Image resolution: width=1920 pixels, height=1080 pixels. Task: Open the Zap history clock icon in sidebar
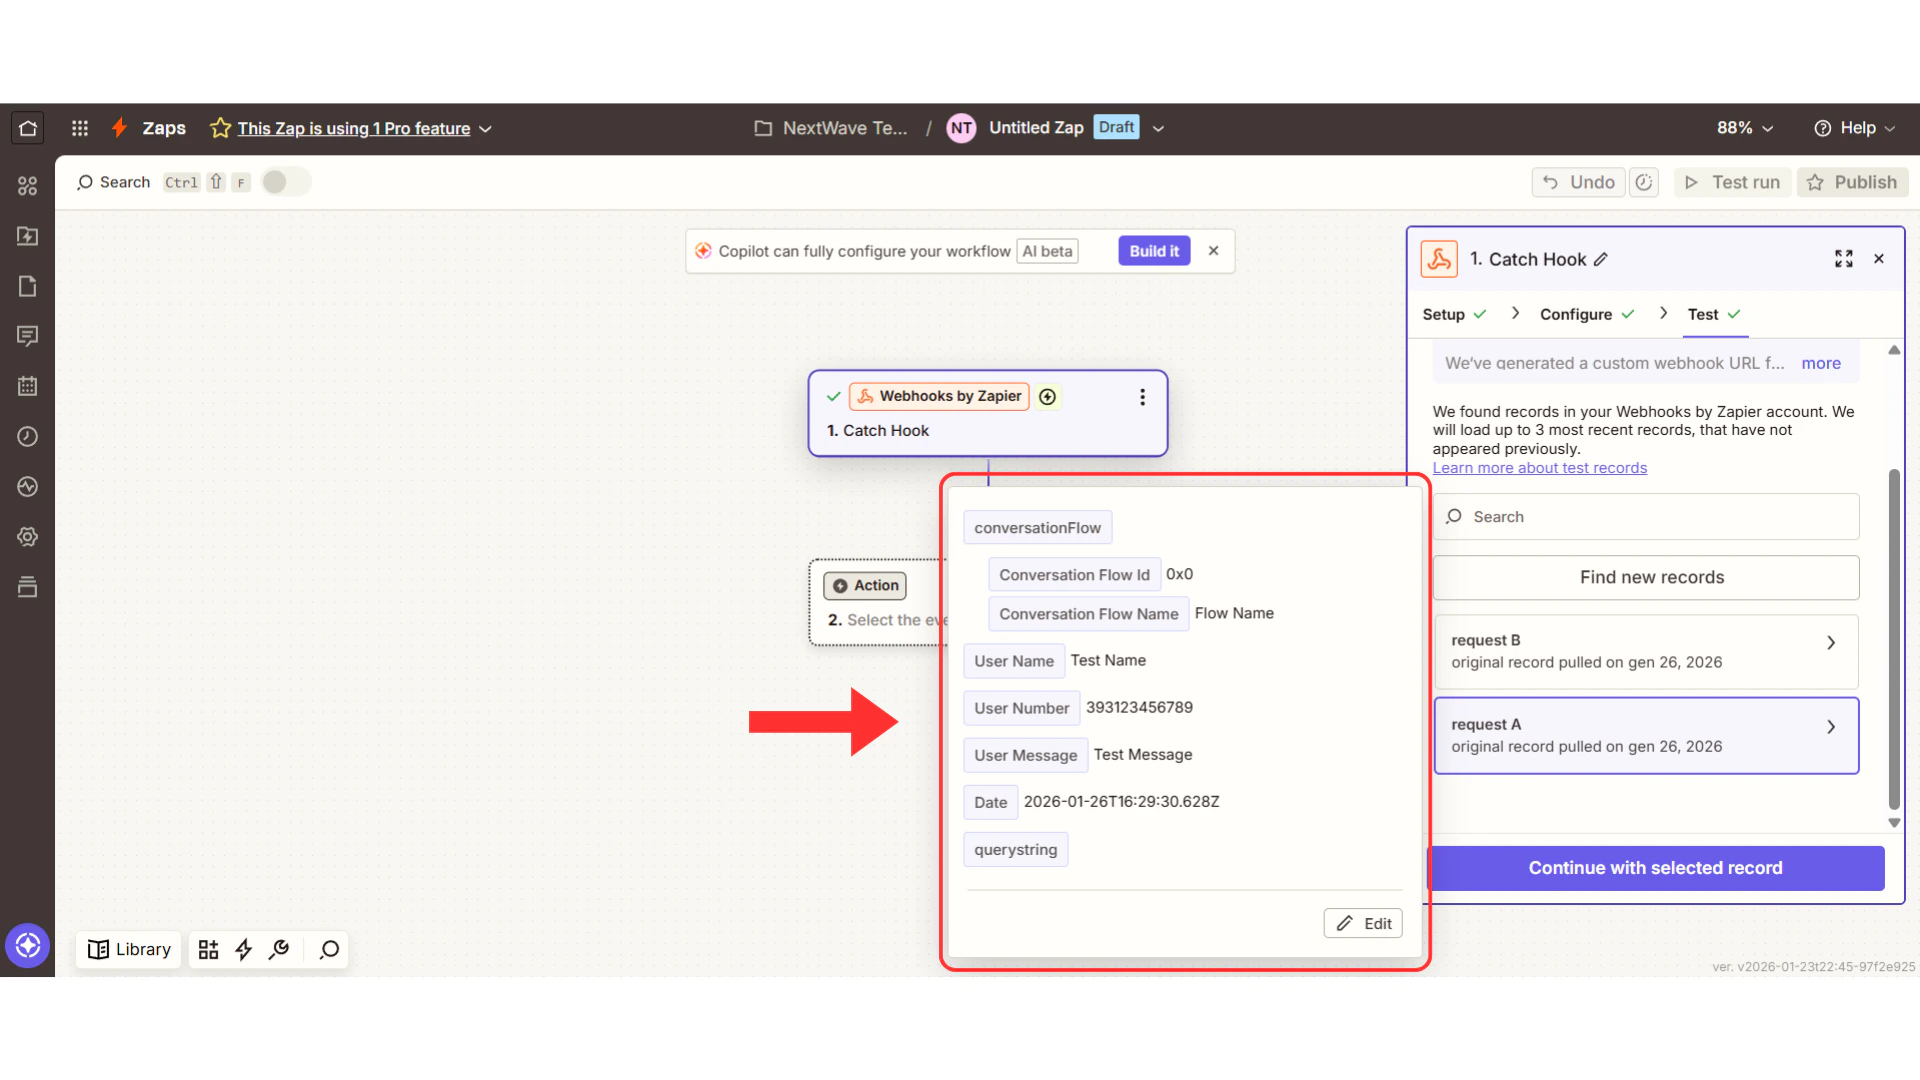[x=27, y=436]
